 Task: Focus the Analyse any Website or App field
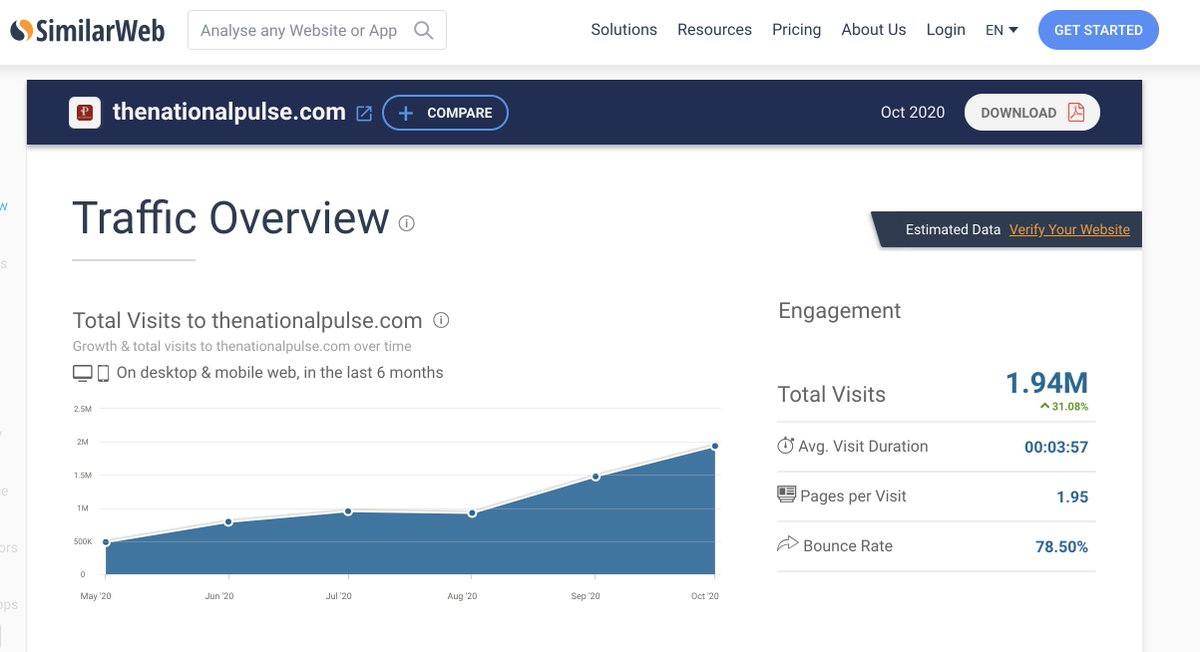click(317, 30)
